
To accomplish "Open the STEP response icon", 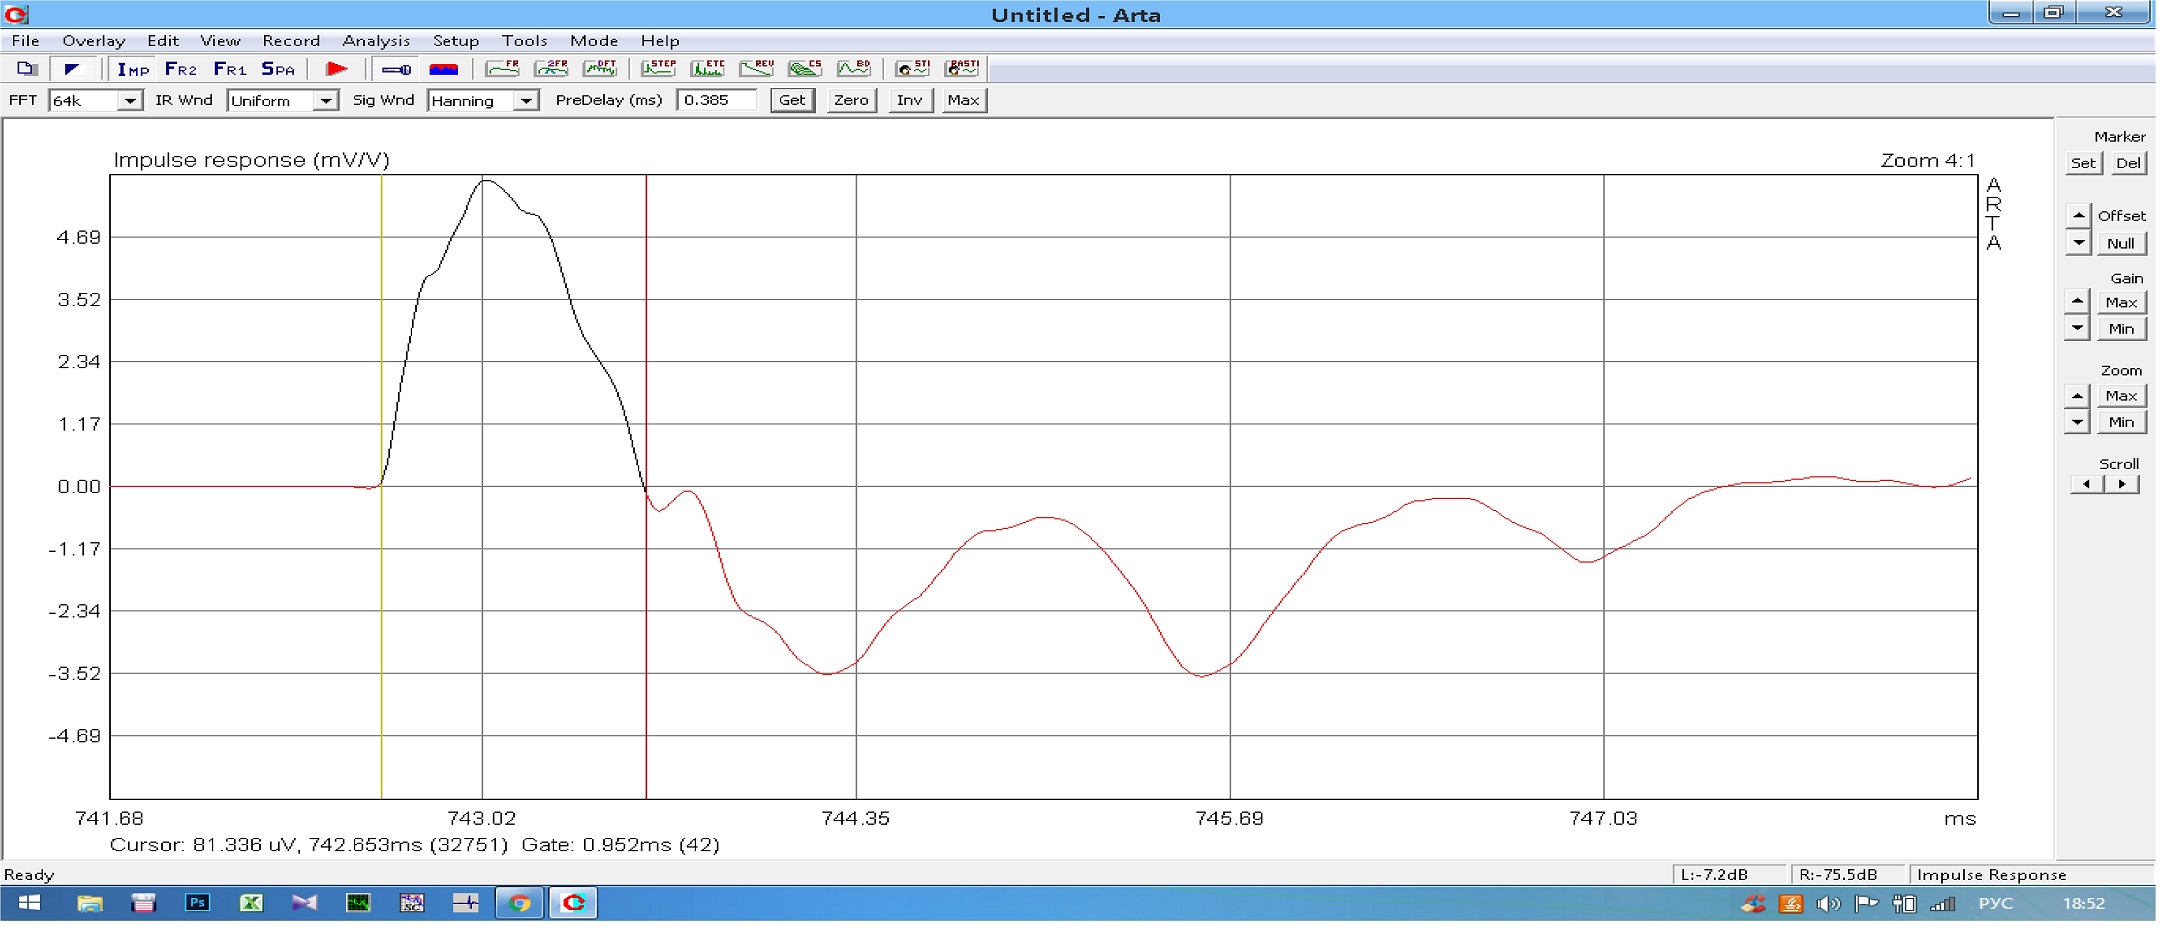I will [658, 68].
